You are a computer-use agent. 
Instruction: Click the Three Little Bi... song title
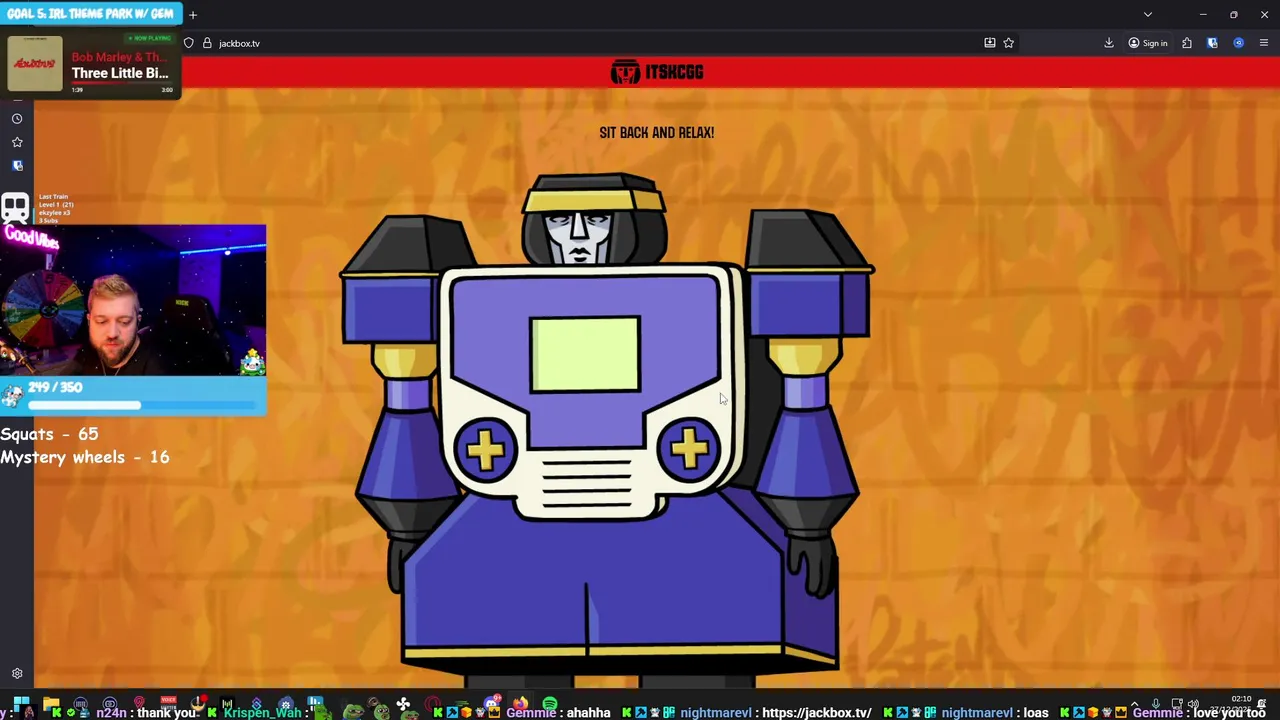tap(120, 73)
